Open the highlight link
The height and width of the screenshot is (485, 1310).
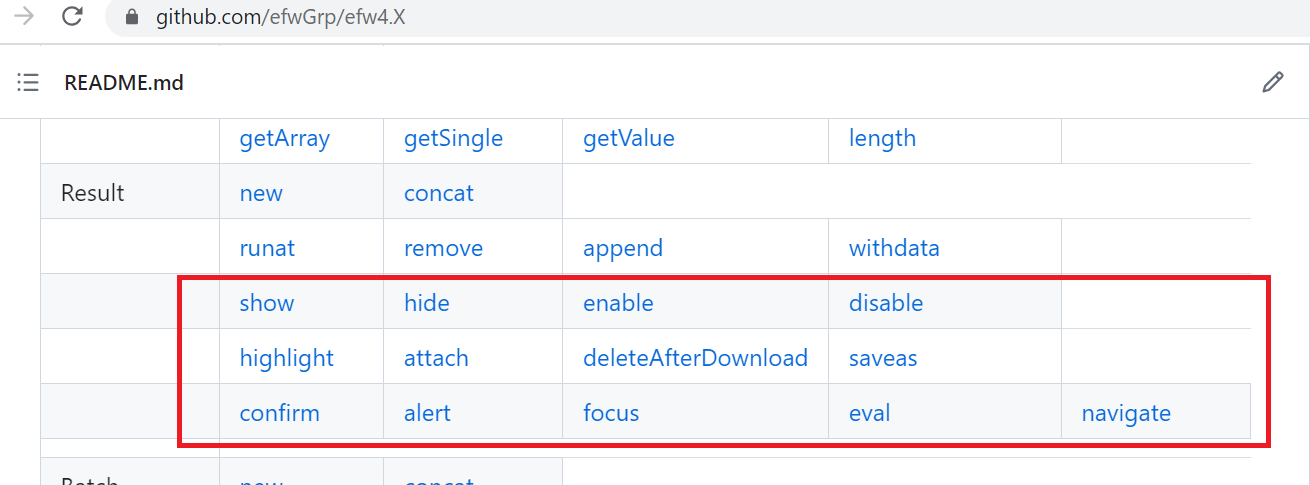pos(287,358)
